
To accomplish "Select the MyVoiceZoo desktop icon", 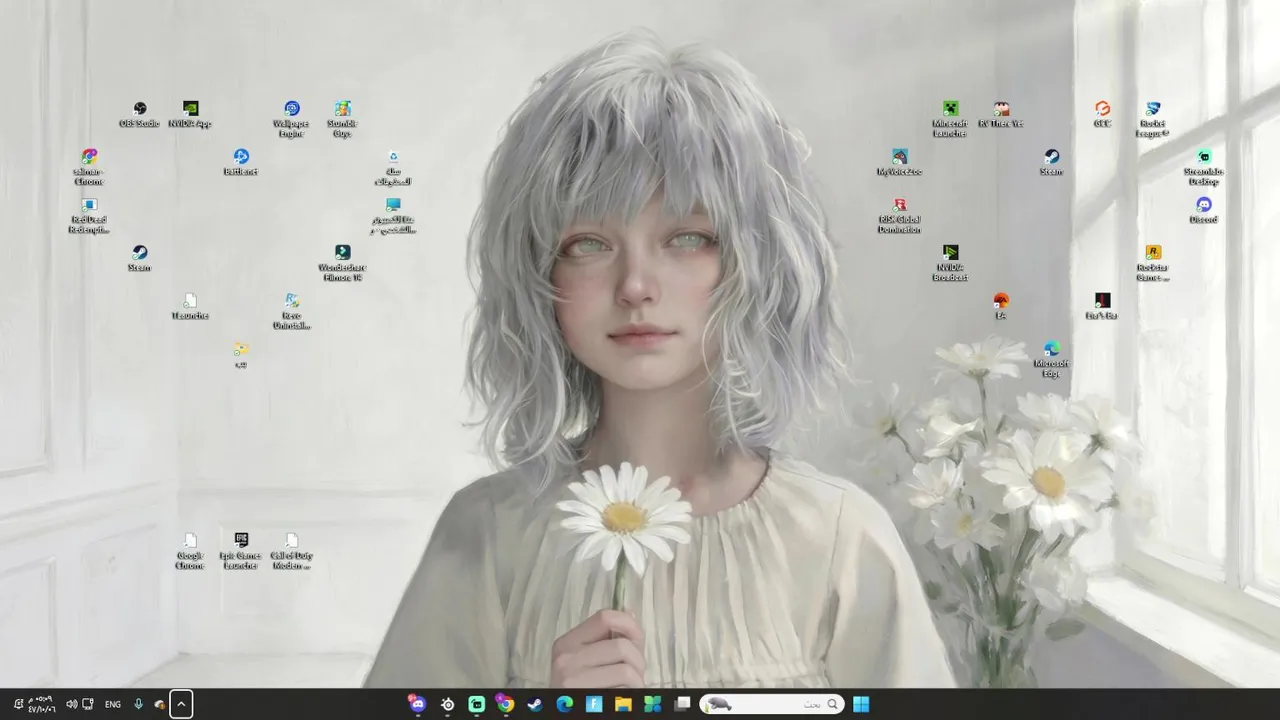I will pyautogui.click(x=900, y=162).
